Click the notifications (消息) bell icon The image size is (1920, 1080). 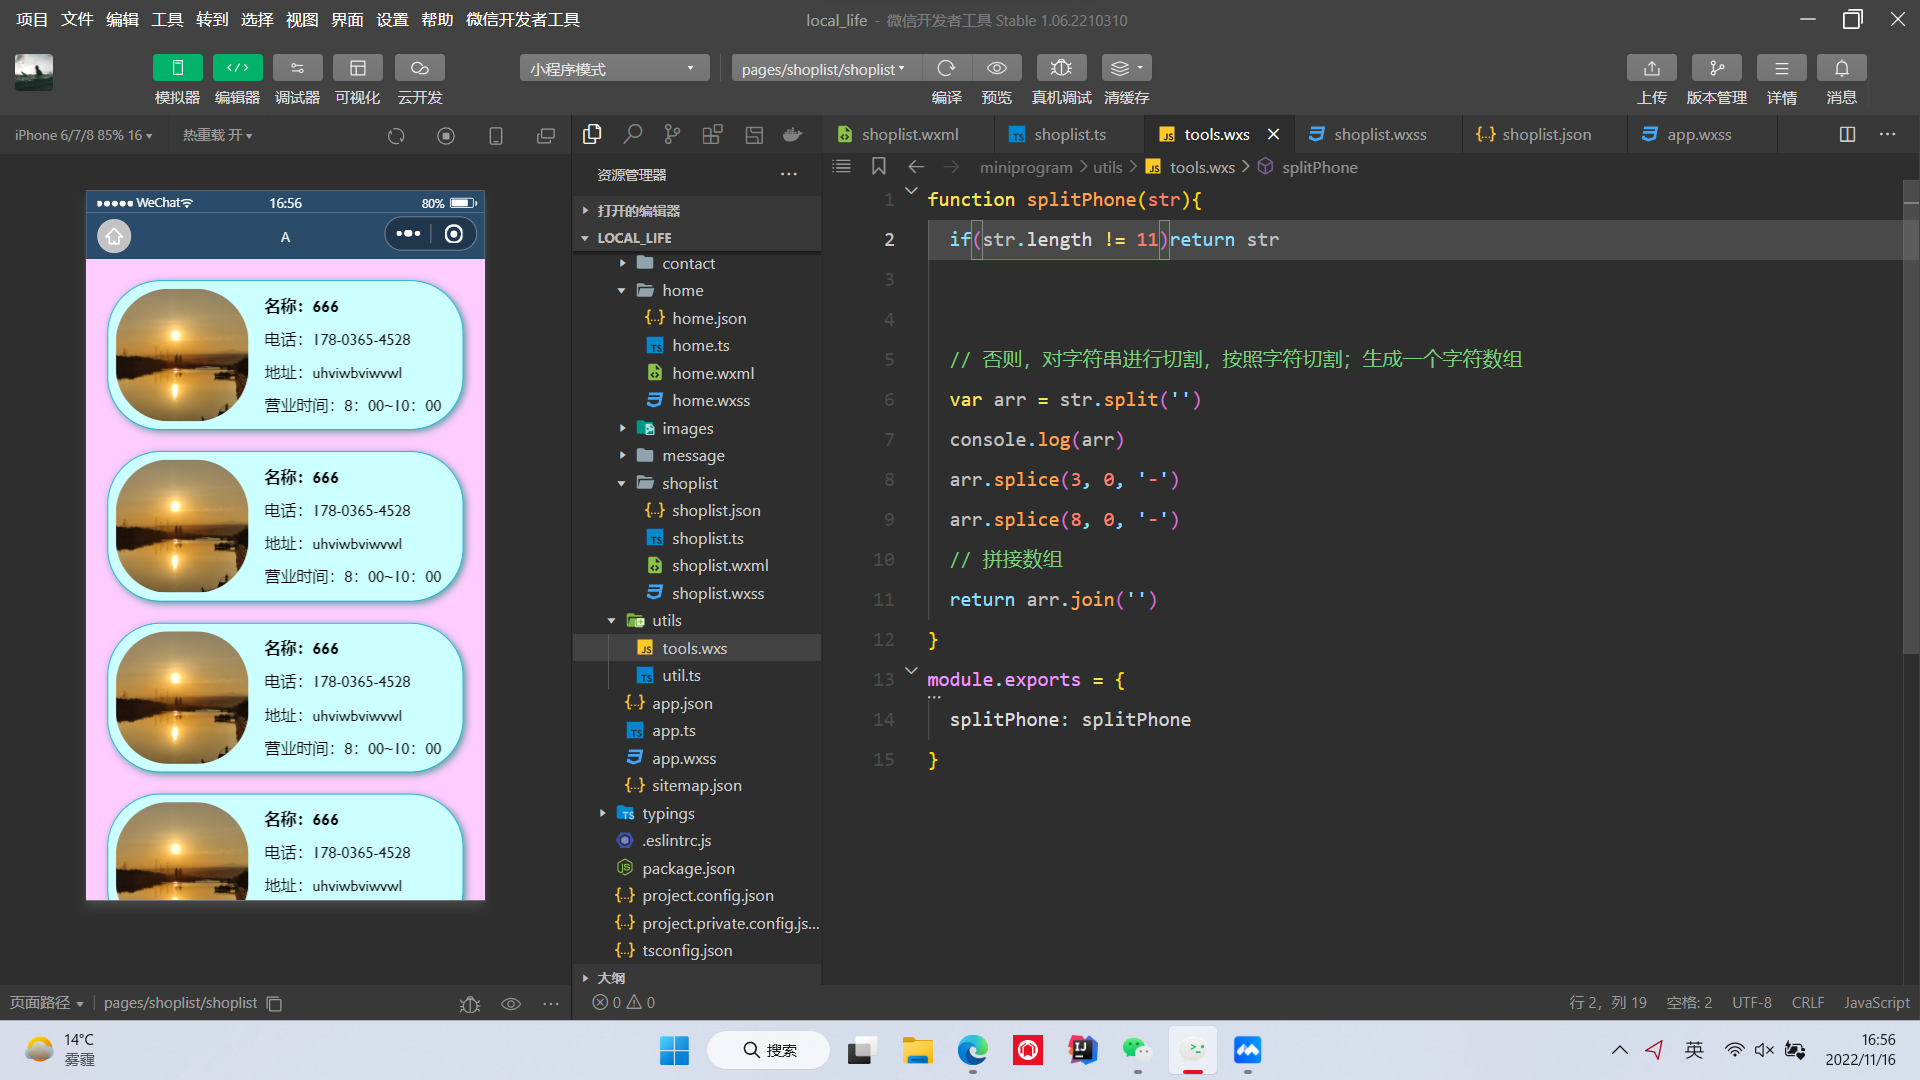pyautogui.click(x=1841, y=68)
